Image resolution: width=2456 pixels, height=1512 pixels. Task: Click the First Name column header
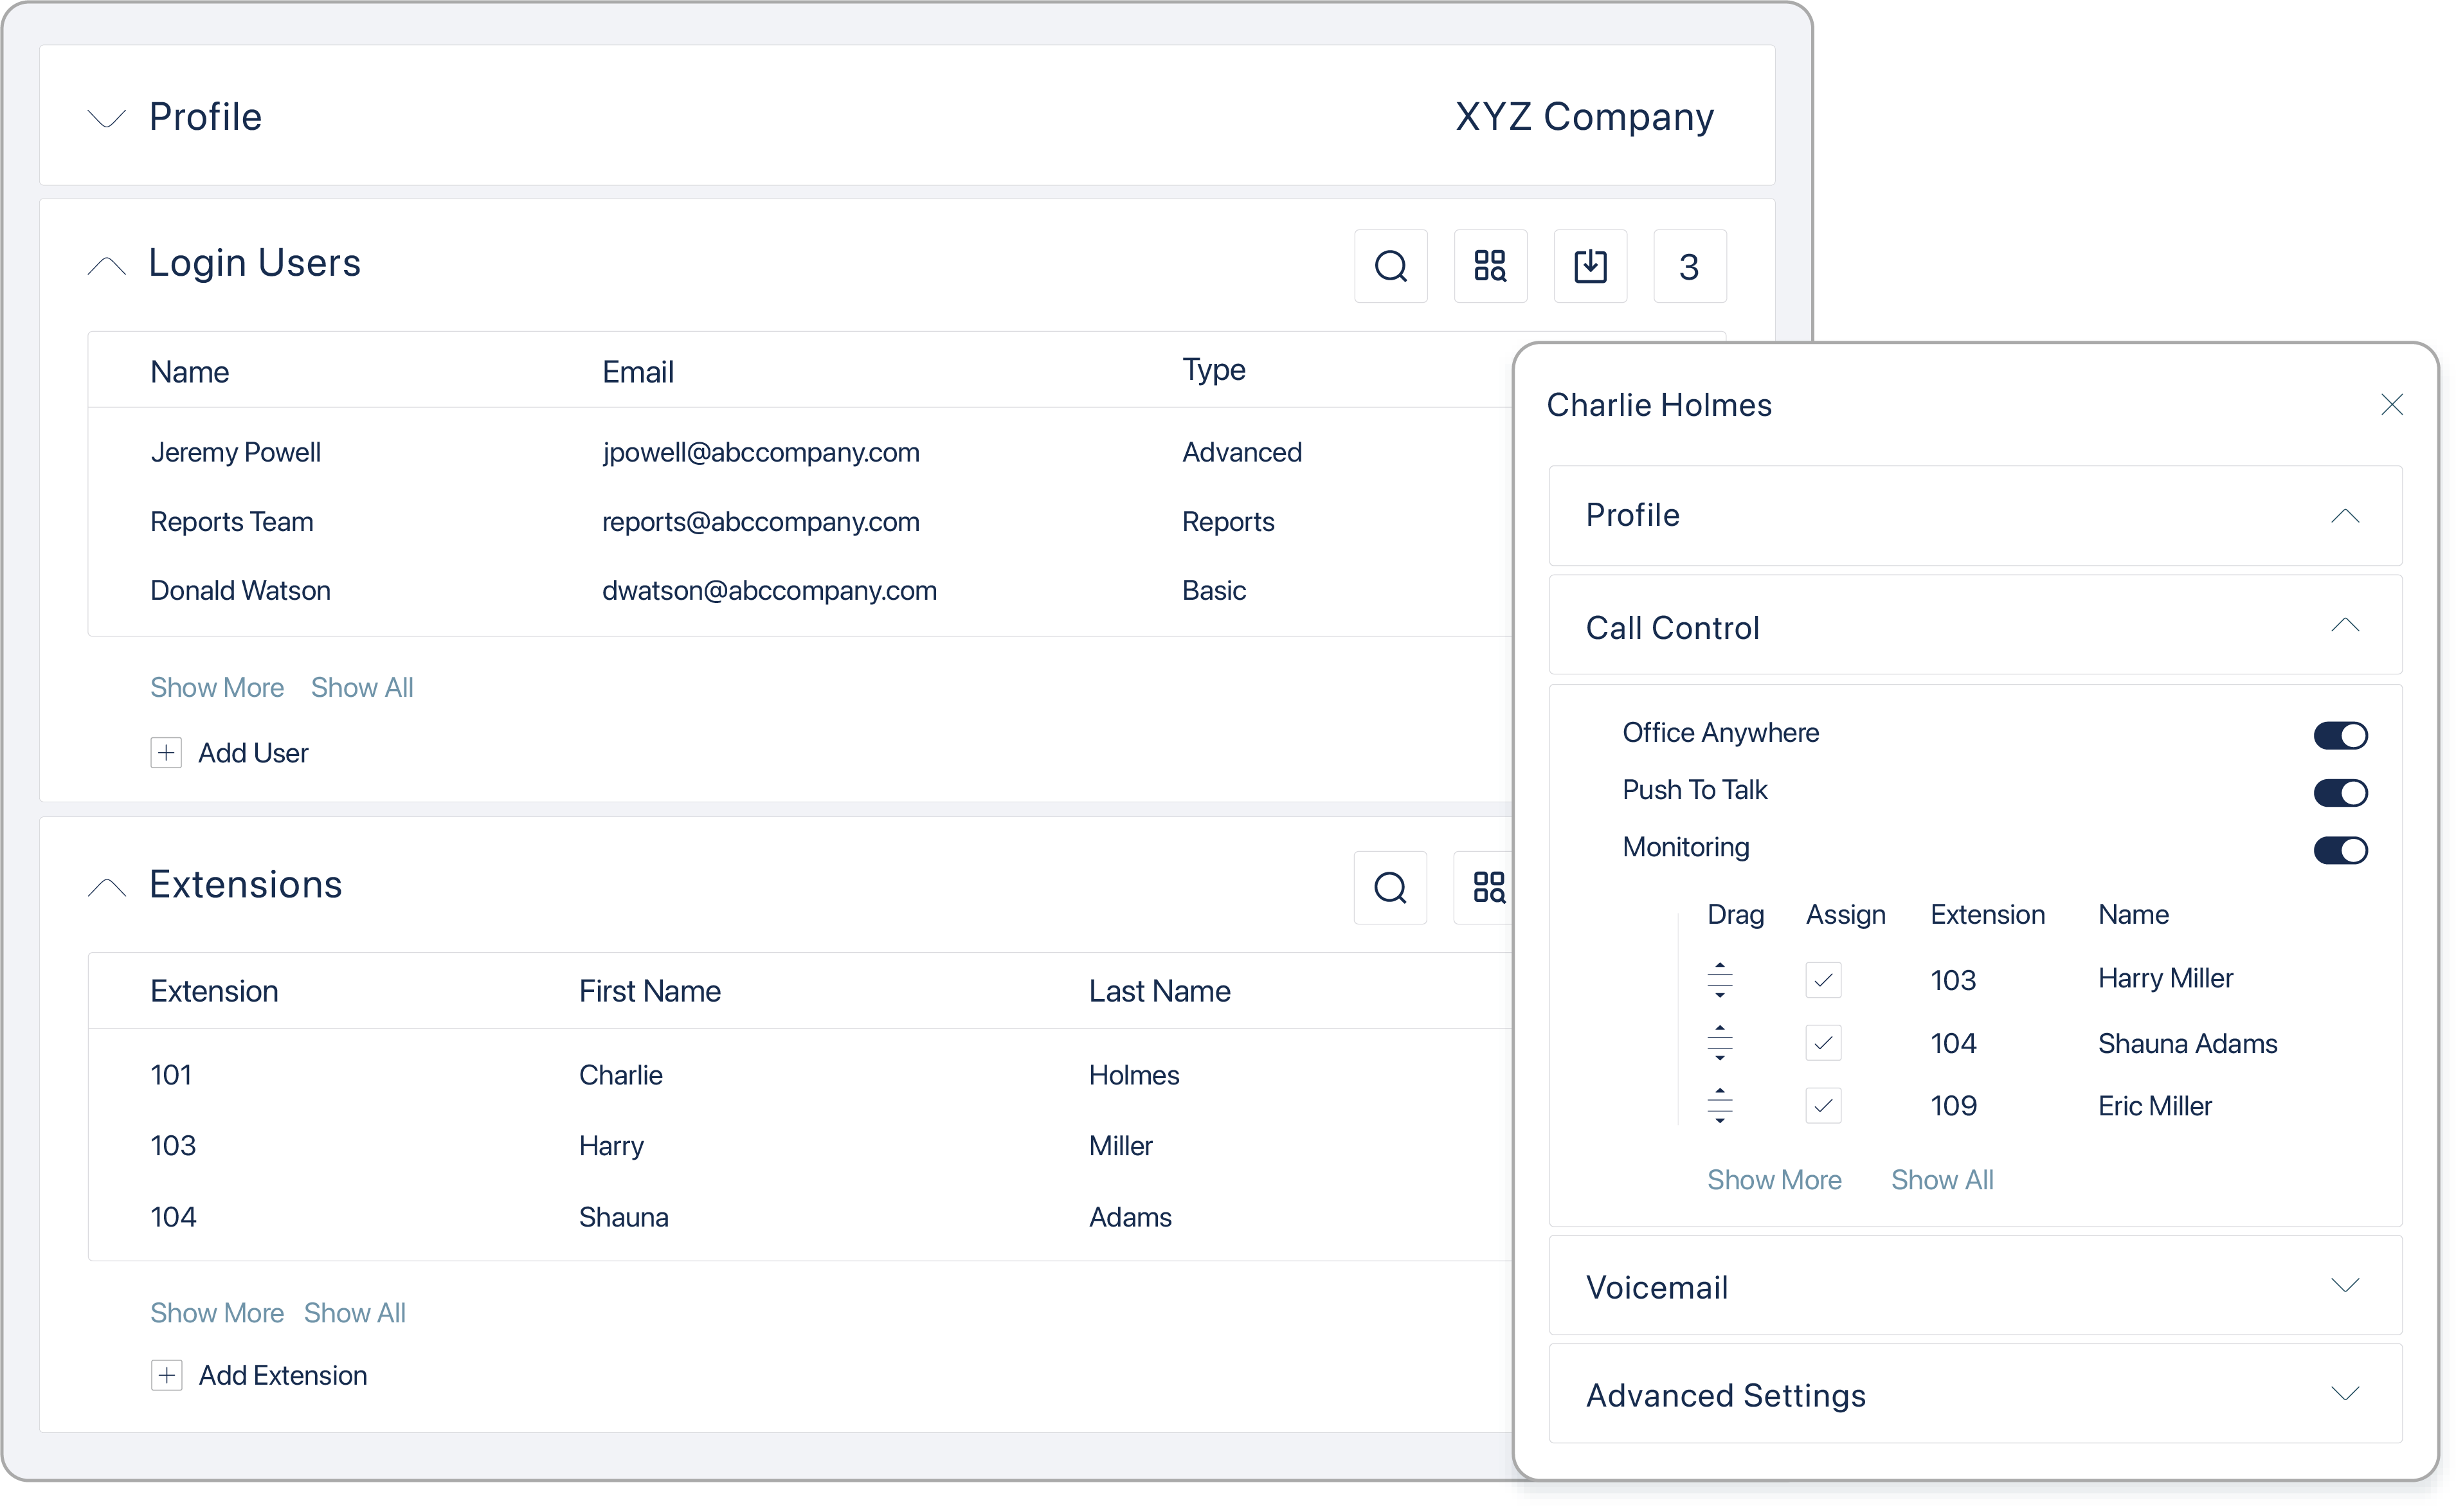coord(650,991)
